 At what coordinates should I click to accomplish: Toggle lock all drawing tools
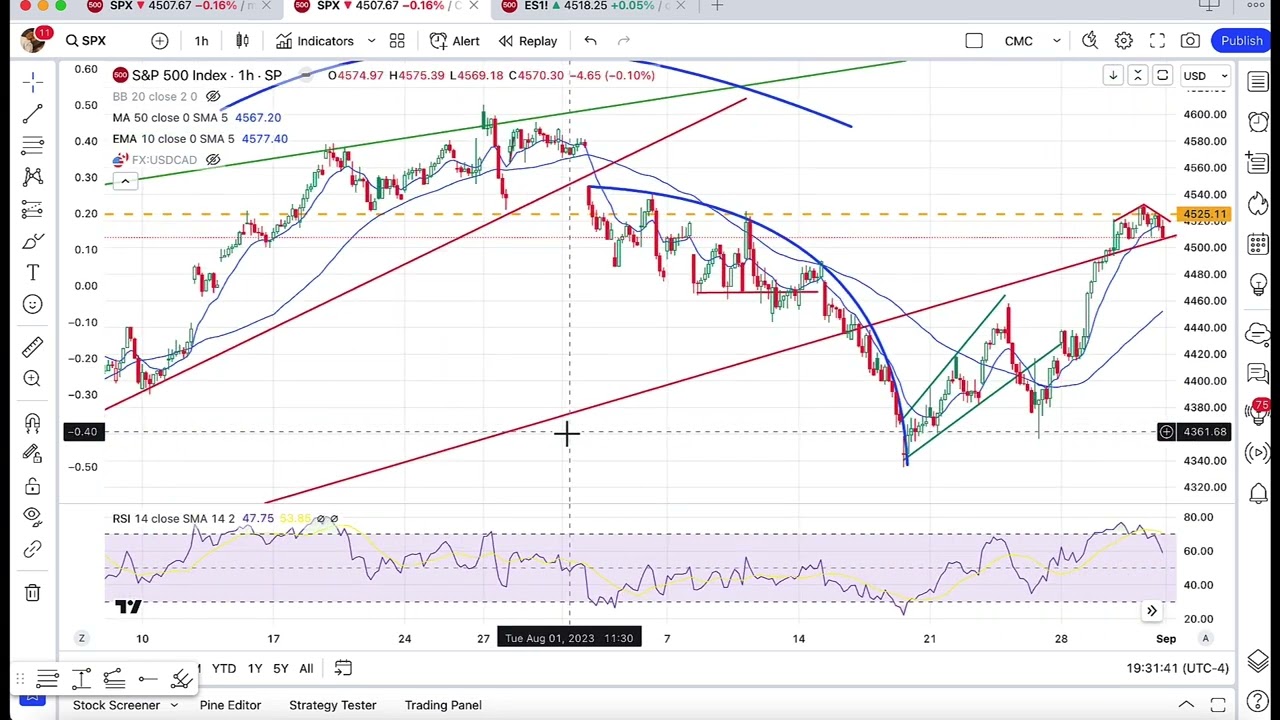pos(32,486)
